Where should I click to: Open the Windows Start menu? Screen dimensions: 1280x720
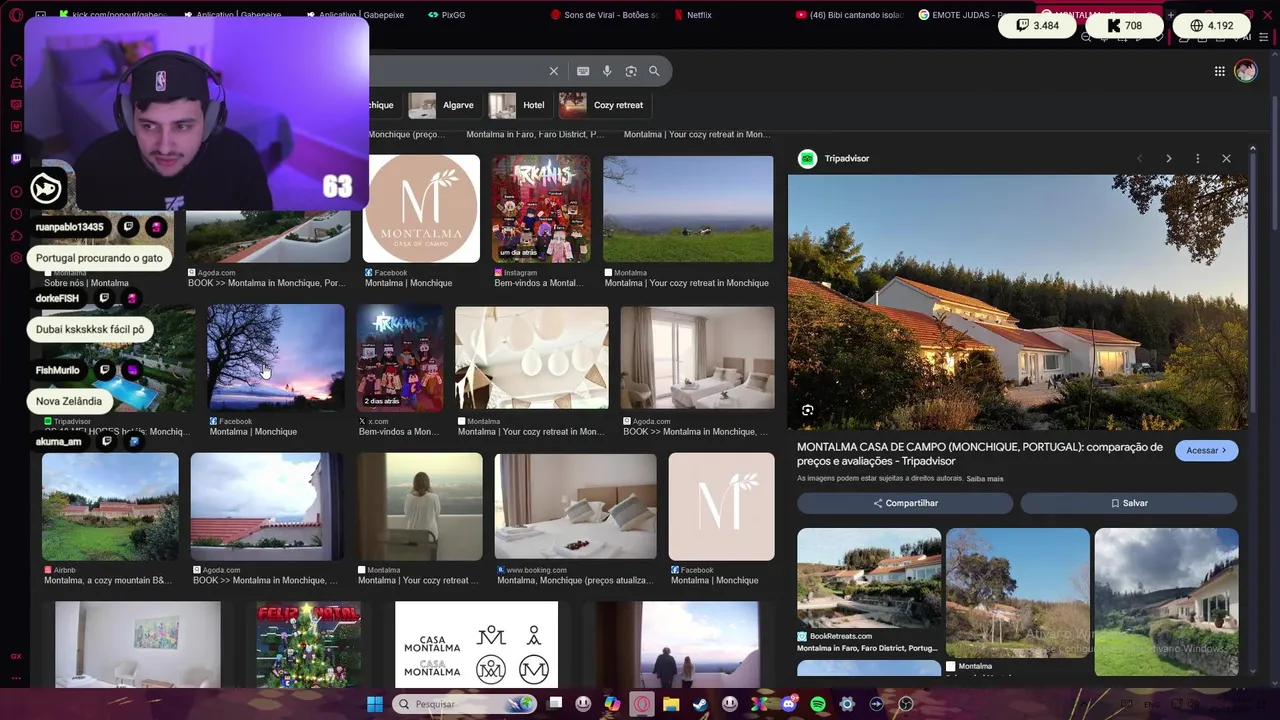pyautogui.click(x=374, y=704)
